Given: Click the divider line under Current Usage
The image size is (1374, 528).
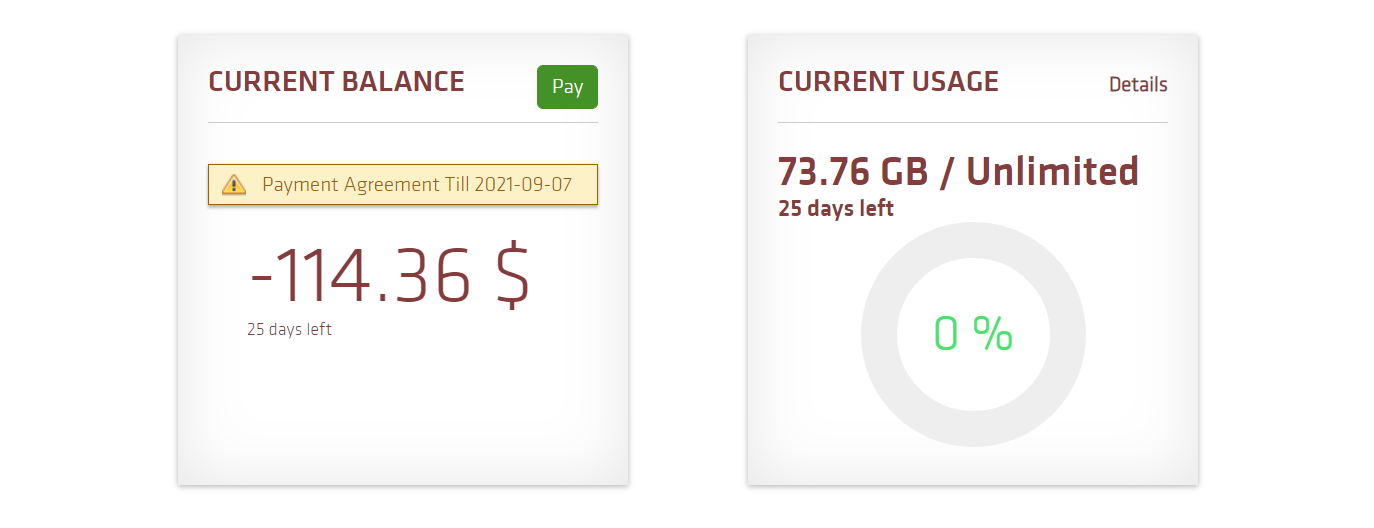Looking at the screenshot, I should click(x=972, y=122).
